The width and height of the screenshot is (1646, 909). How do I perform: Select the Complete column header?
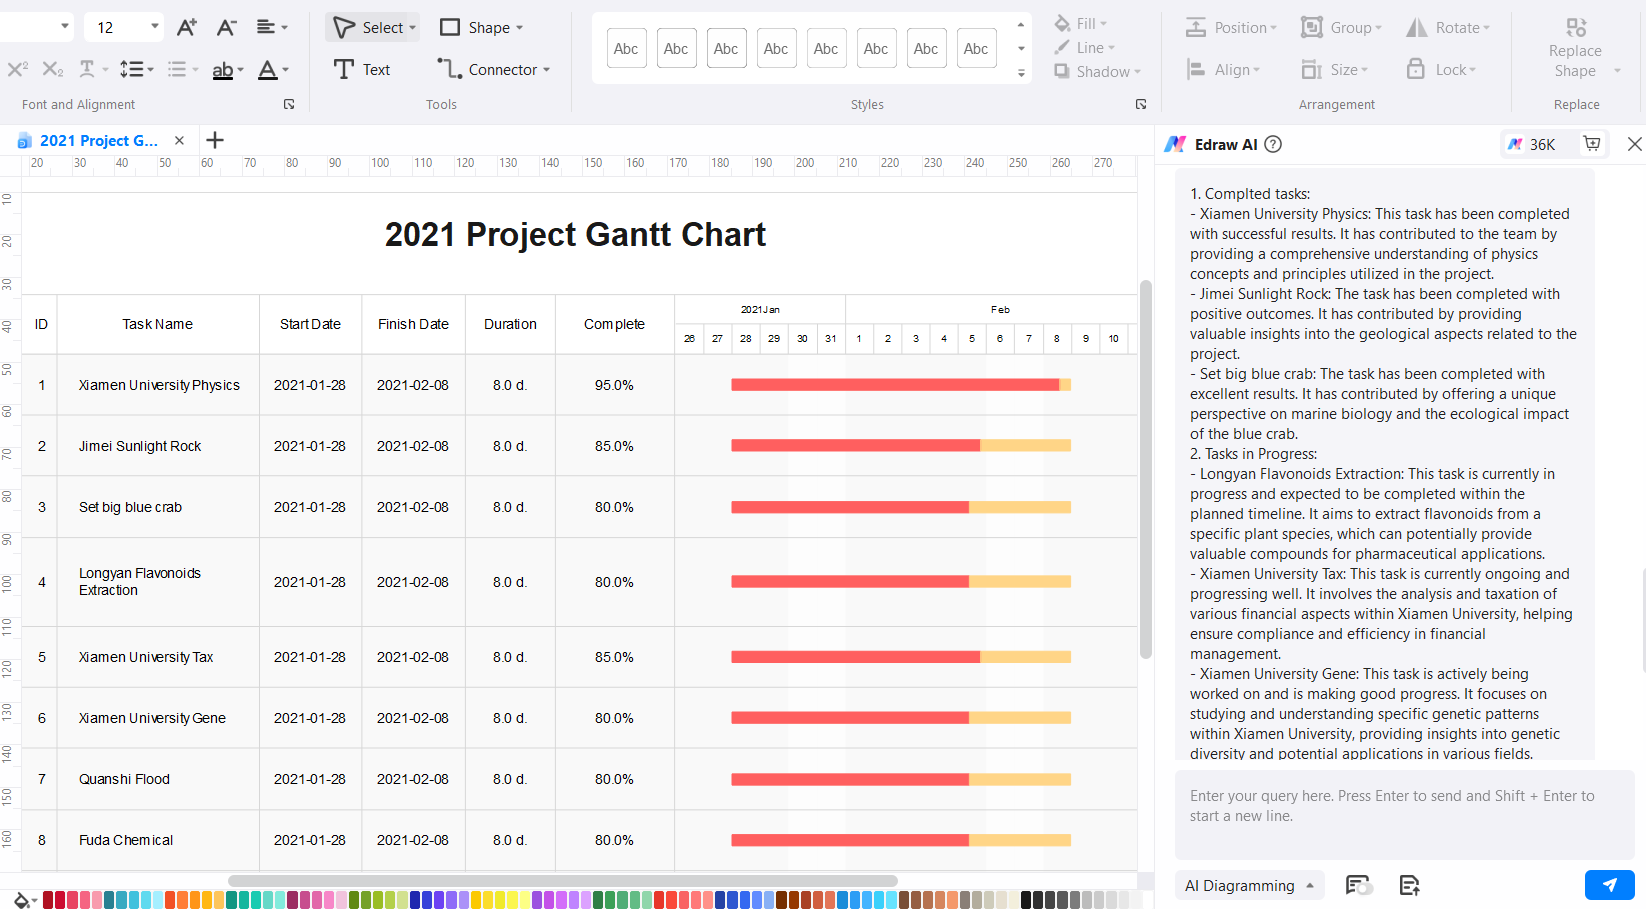(x=614, y=324)
